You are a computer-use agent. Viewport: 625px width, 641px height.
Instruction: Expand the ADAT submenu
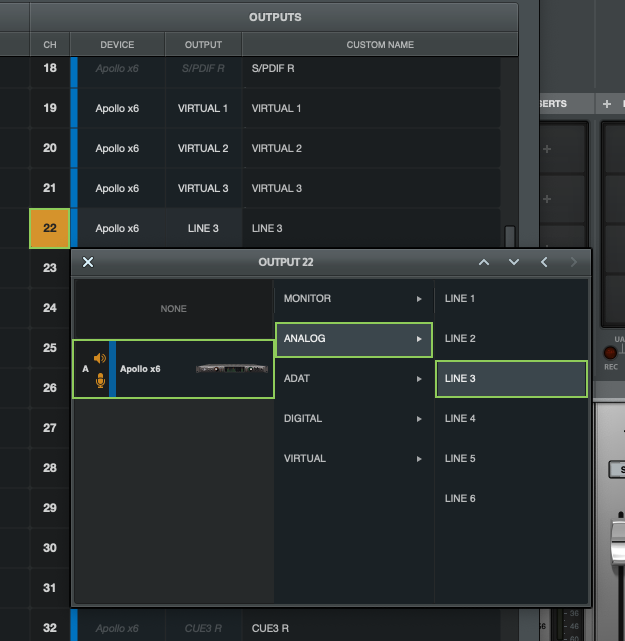(352, 379)
